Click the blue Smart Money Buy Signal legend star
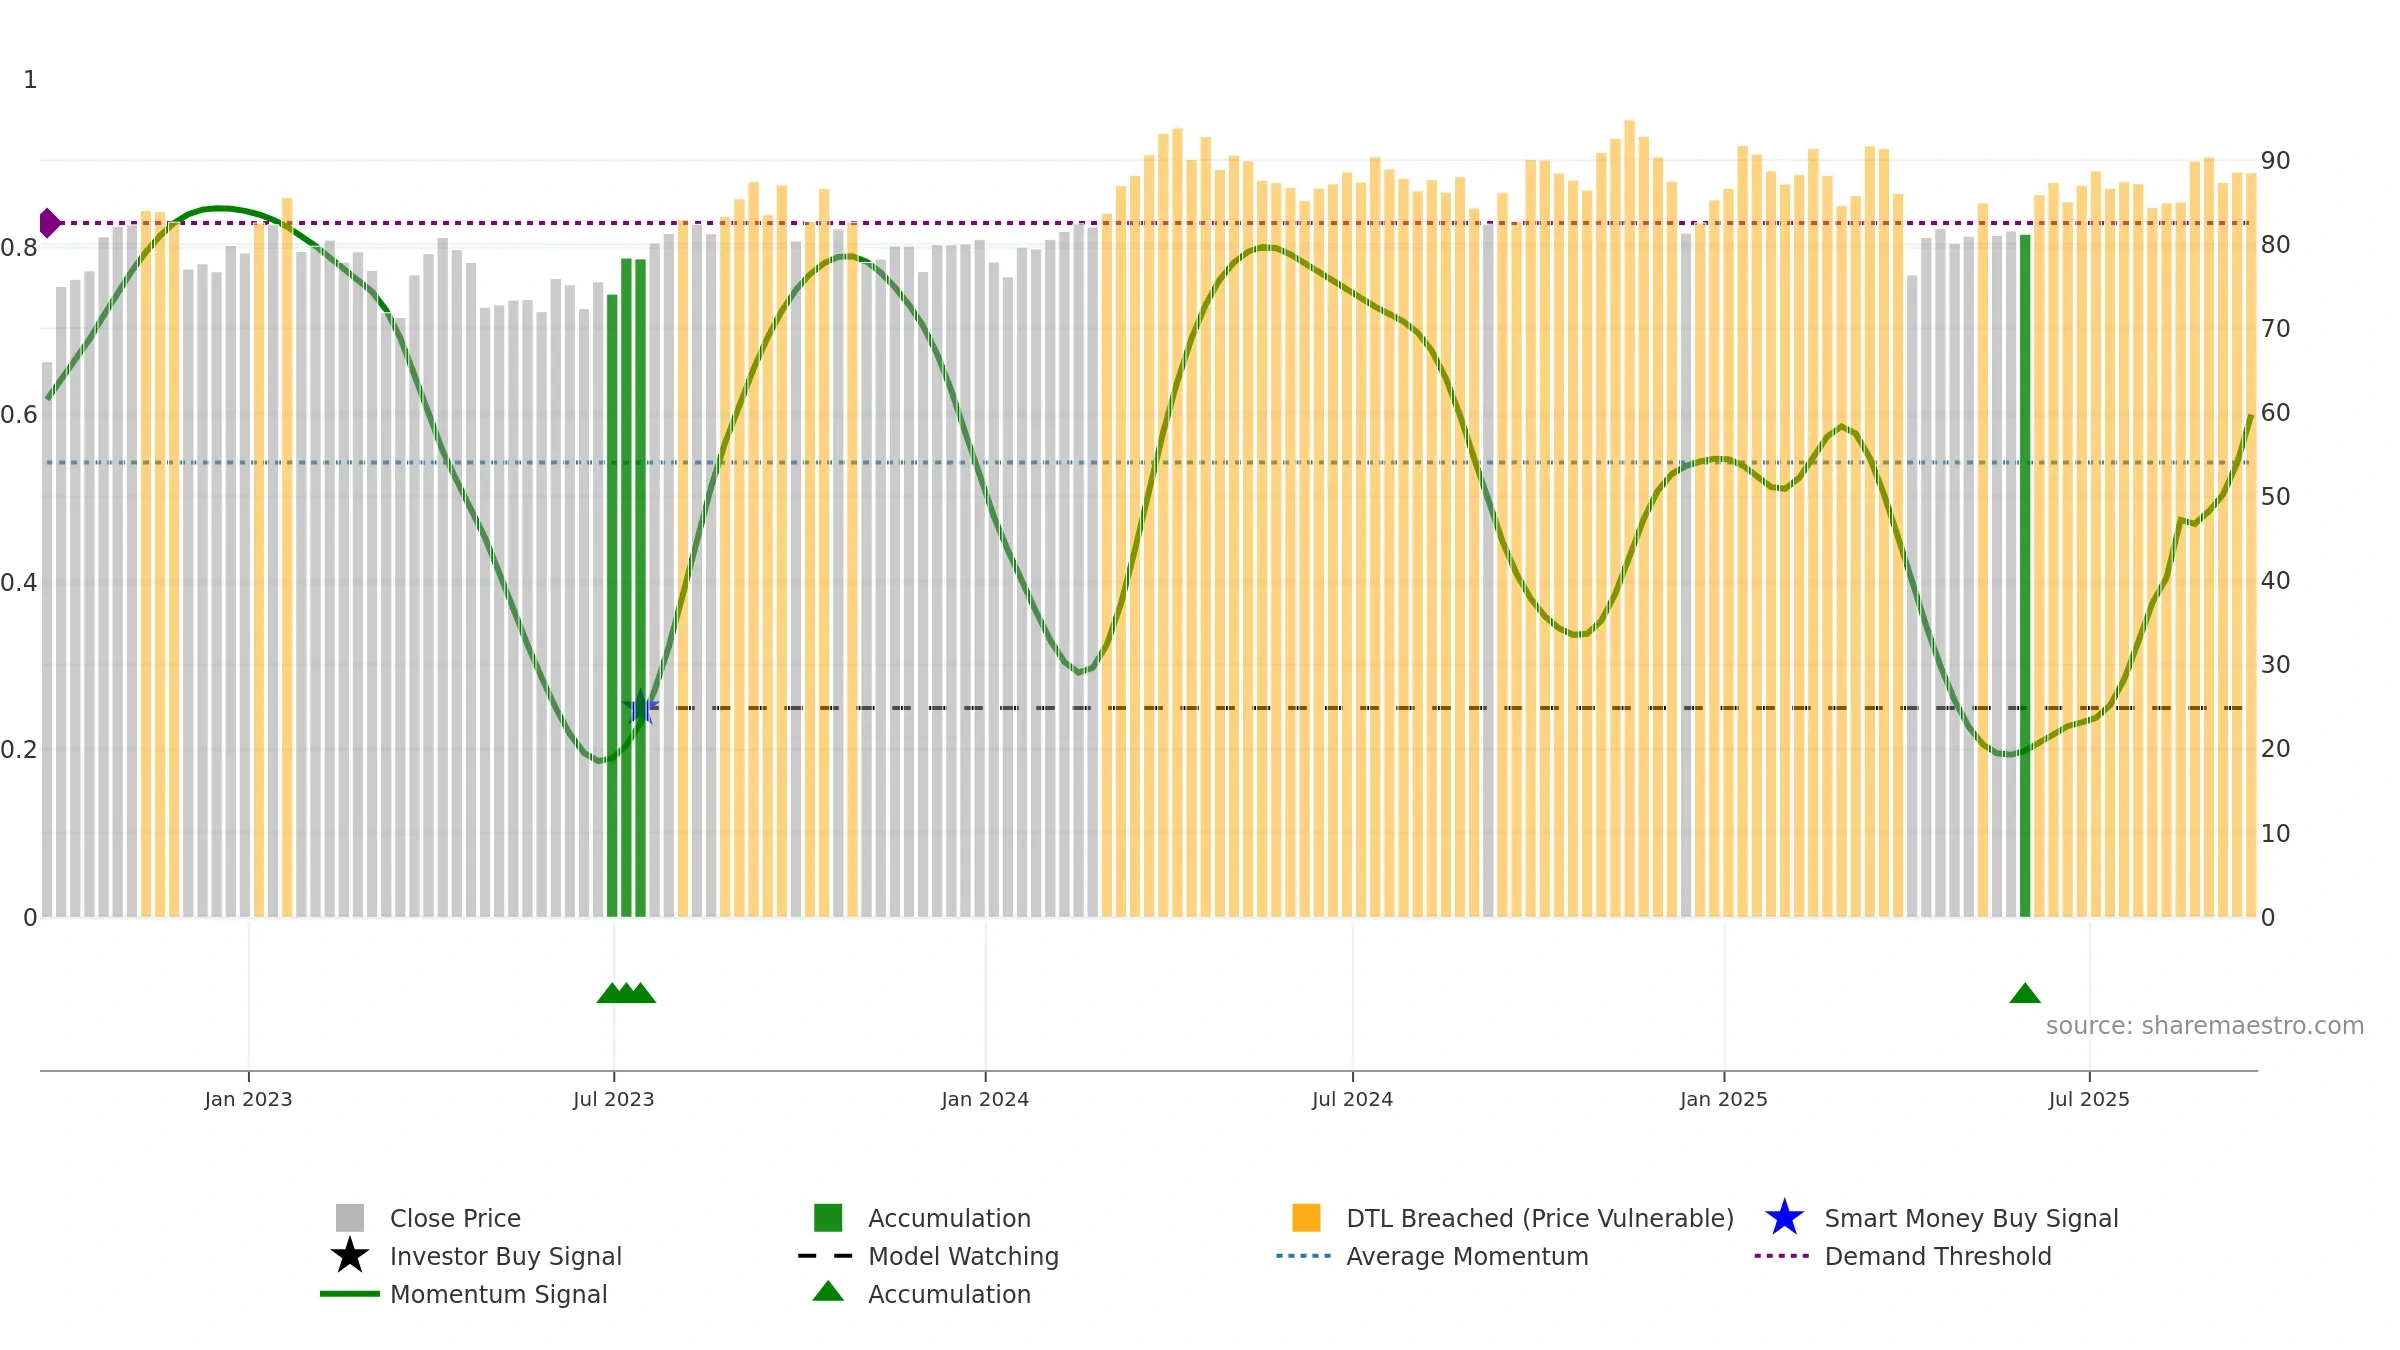 pos(1785,1218)
